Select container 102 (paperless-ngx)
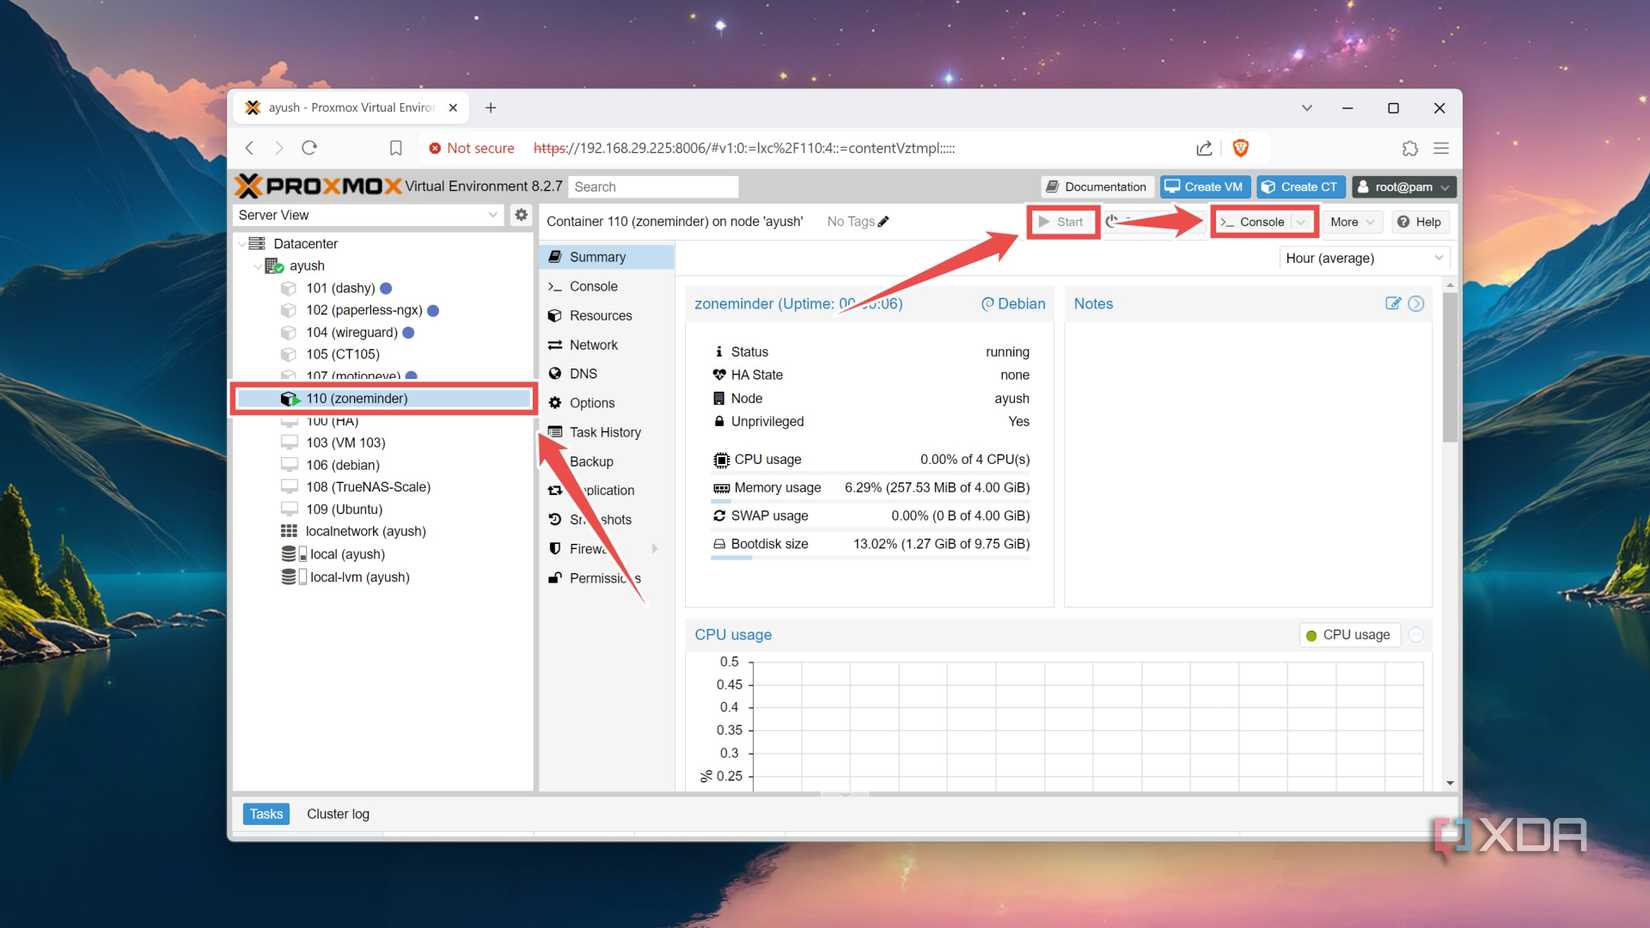This screenshot has width=1650, height=928. pyautogui.click(x=364, y=310)
